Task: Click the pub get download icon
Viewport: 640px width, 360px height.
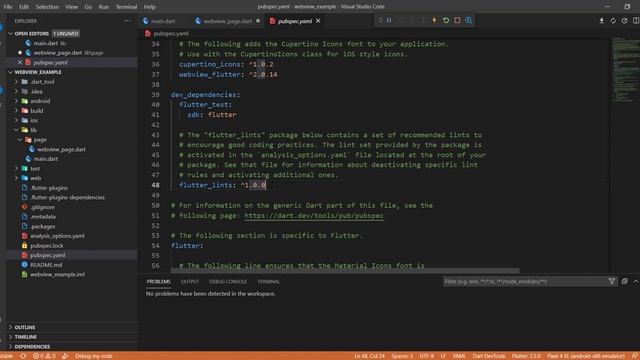Action: coord(602,20)
